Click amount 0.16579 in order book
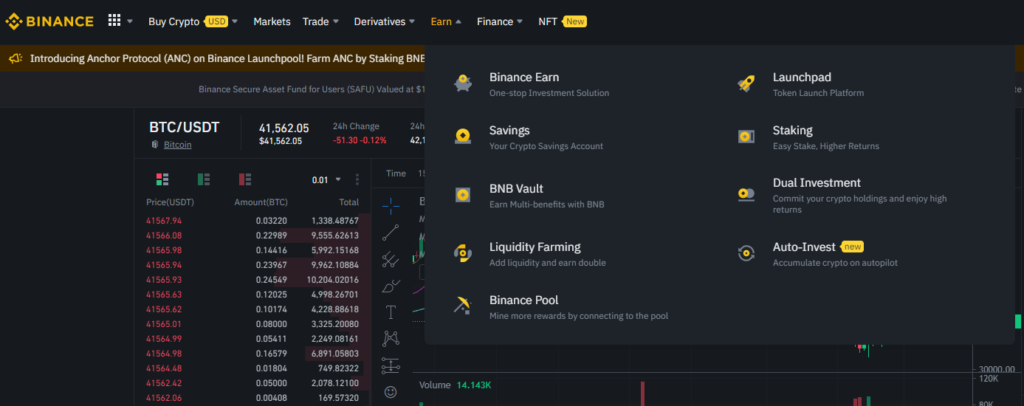The image size is (1024, 406). [271, 354]
